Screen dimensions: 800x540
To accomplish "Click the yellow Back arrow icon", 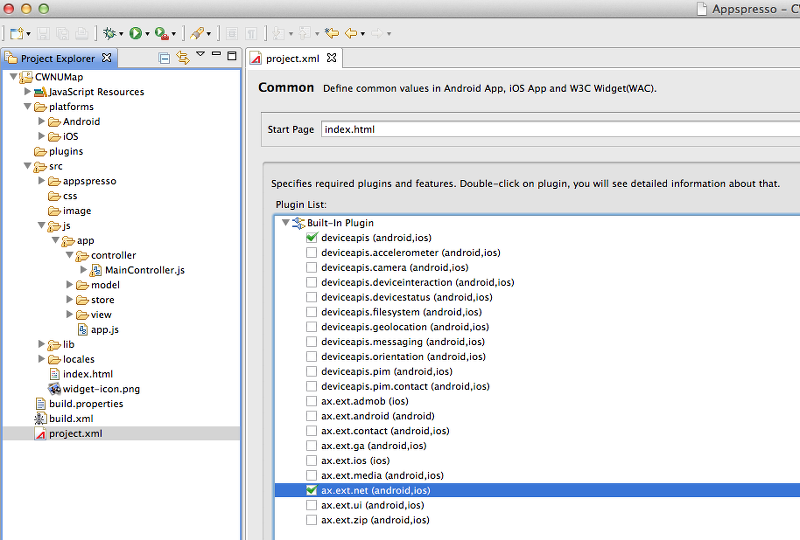I will (351, 33).
